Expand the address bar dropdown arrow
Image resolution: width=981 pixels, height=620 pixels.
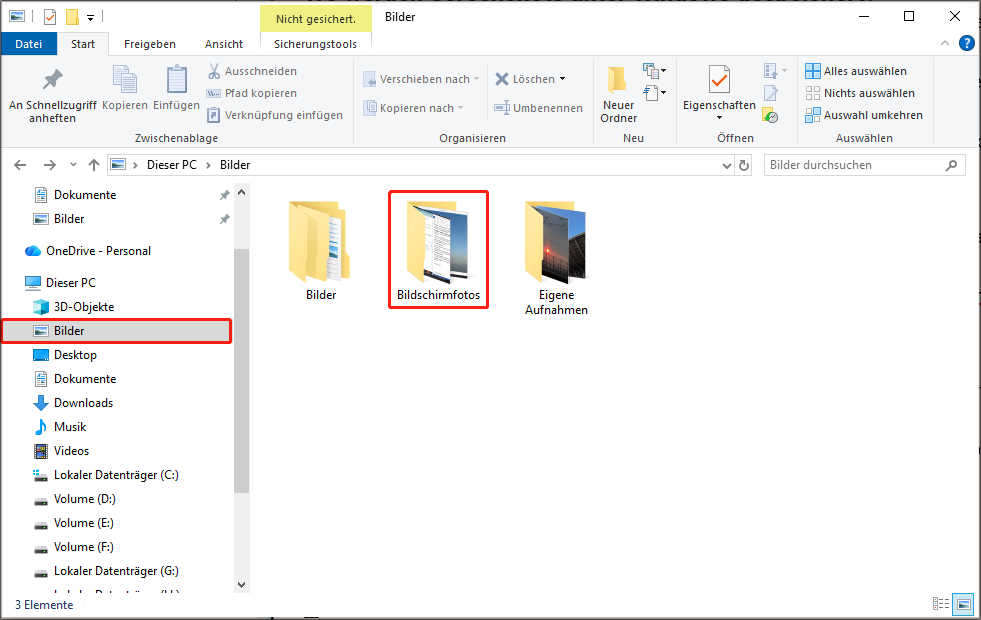pos(727,165)
